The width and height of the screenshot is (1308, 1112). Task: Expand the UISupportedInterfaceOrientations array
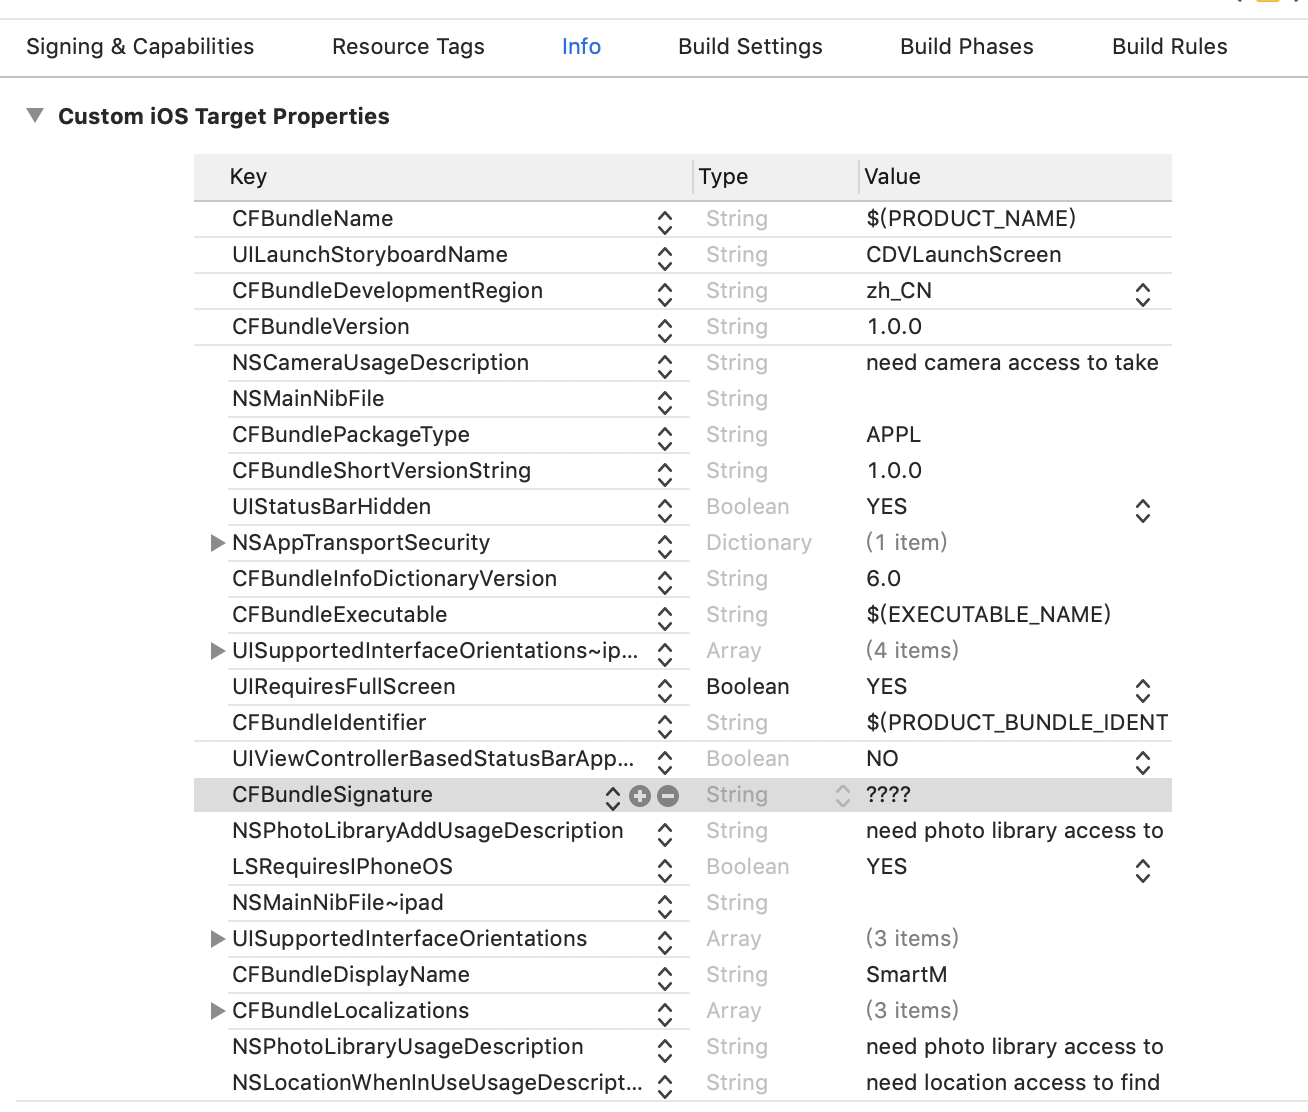218,939
